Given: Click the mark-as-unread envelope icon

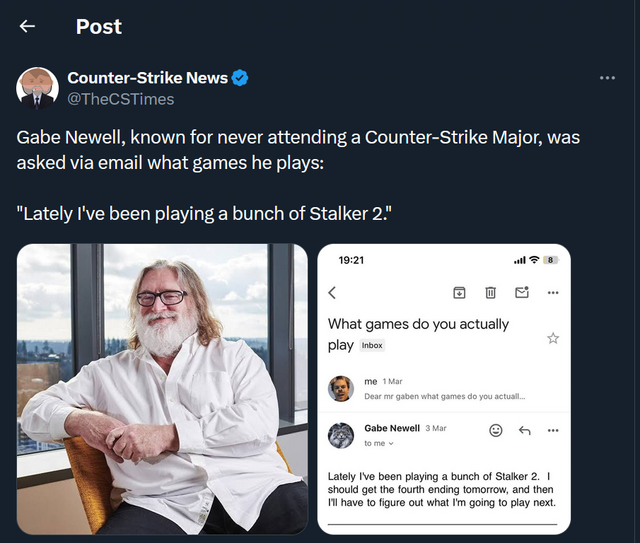Looking at the screenshot, I should [521, 292].
